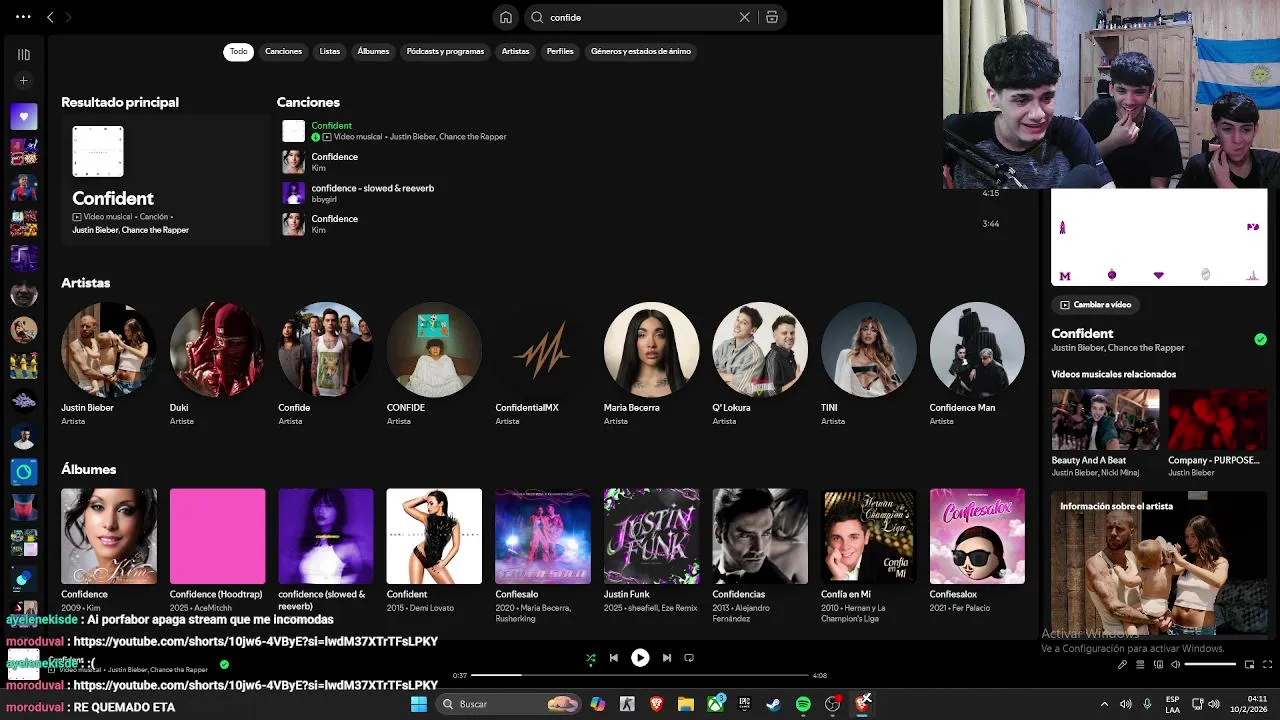Open the three-dots app menu
1280x720 pixels.
(23, 17)
